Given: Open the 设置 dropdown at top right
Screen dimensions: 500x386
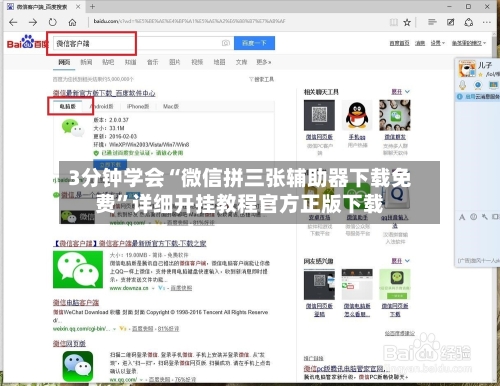Looking at the screenshot, I should coord(437,43).
